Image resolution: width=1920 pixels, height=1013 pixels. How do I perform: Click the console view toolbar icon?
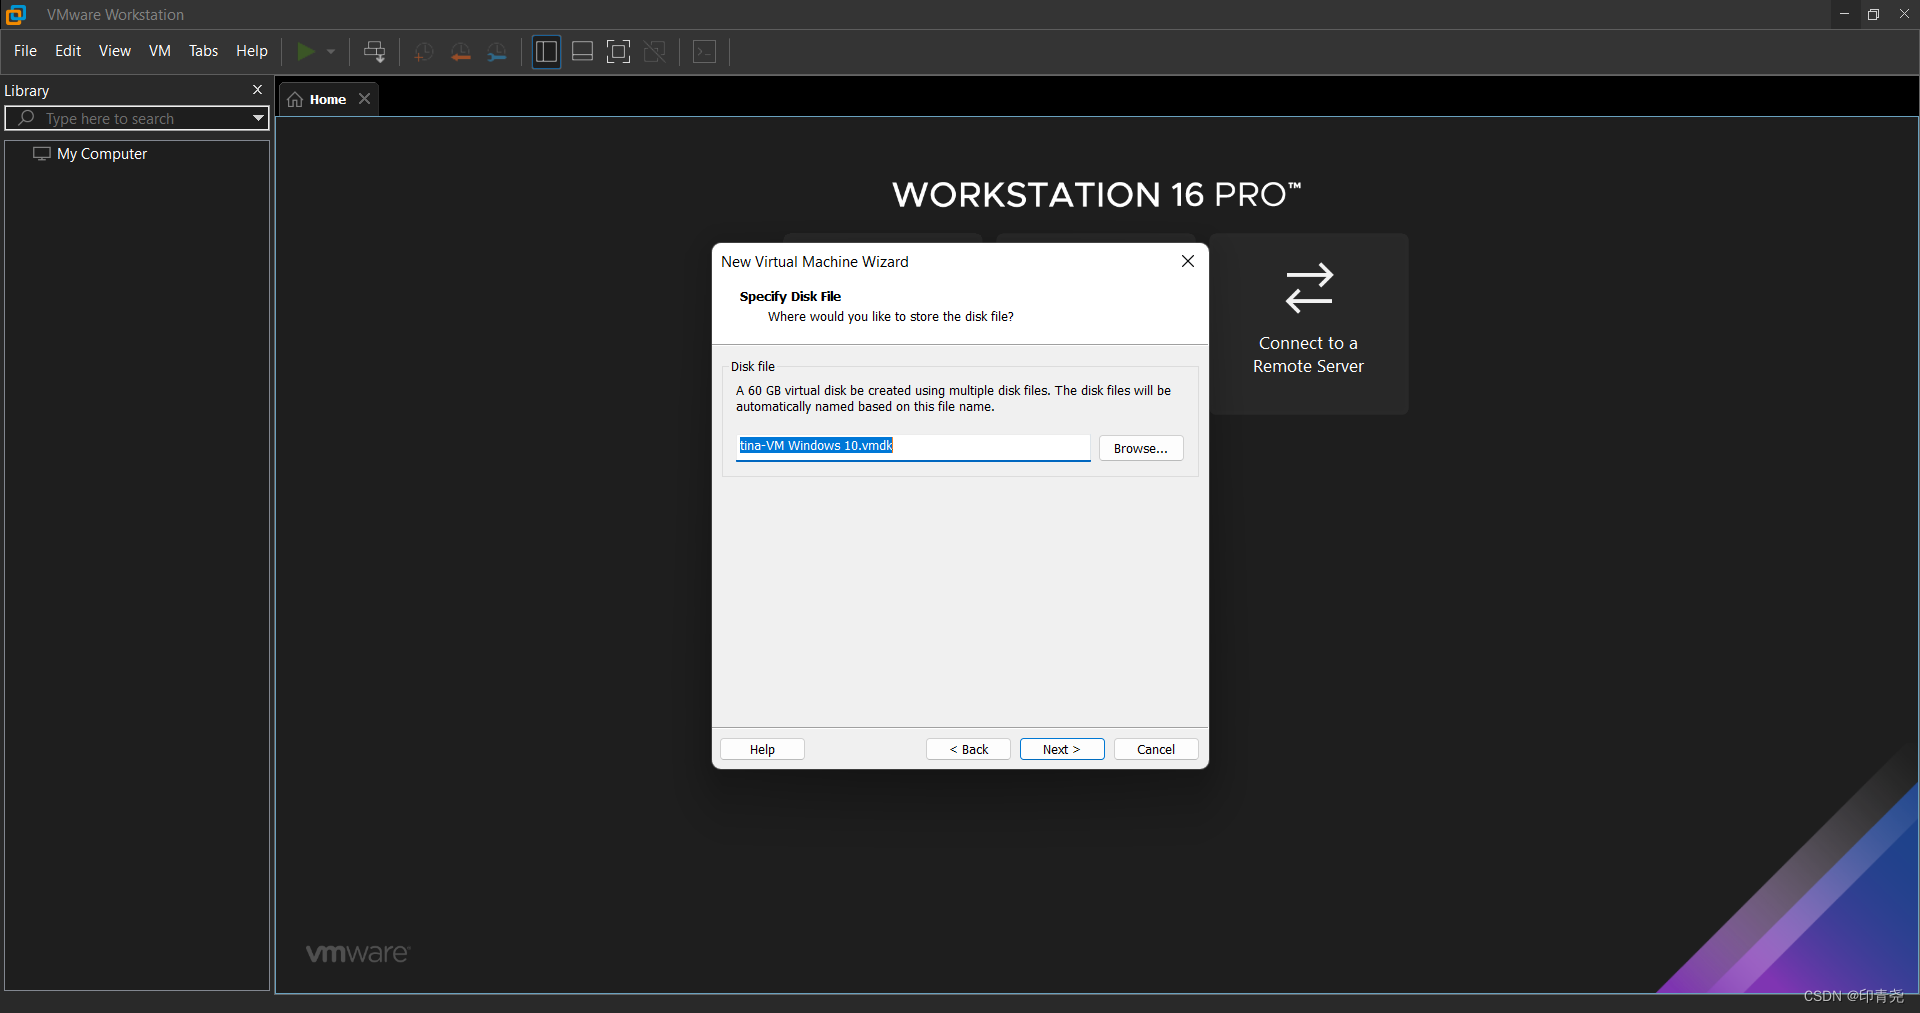(x=705, y=51)
